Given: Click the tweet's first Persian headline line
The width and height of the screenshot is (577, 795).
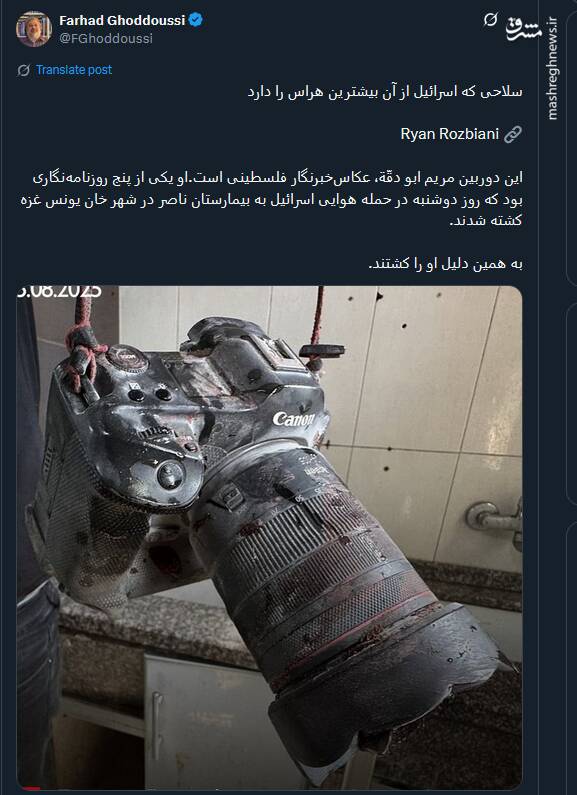Looking at the screenshot, I should coord(385,92).
